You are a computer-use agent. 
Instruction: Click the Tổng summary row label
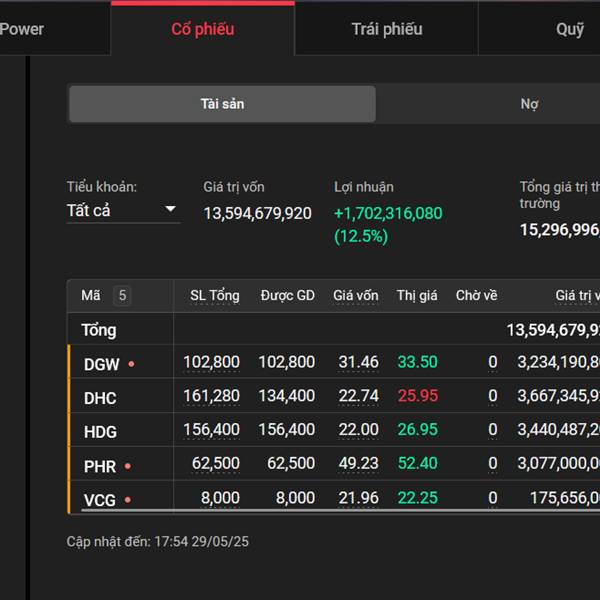pos(99,330)
